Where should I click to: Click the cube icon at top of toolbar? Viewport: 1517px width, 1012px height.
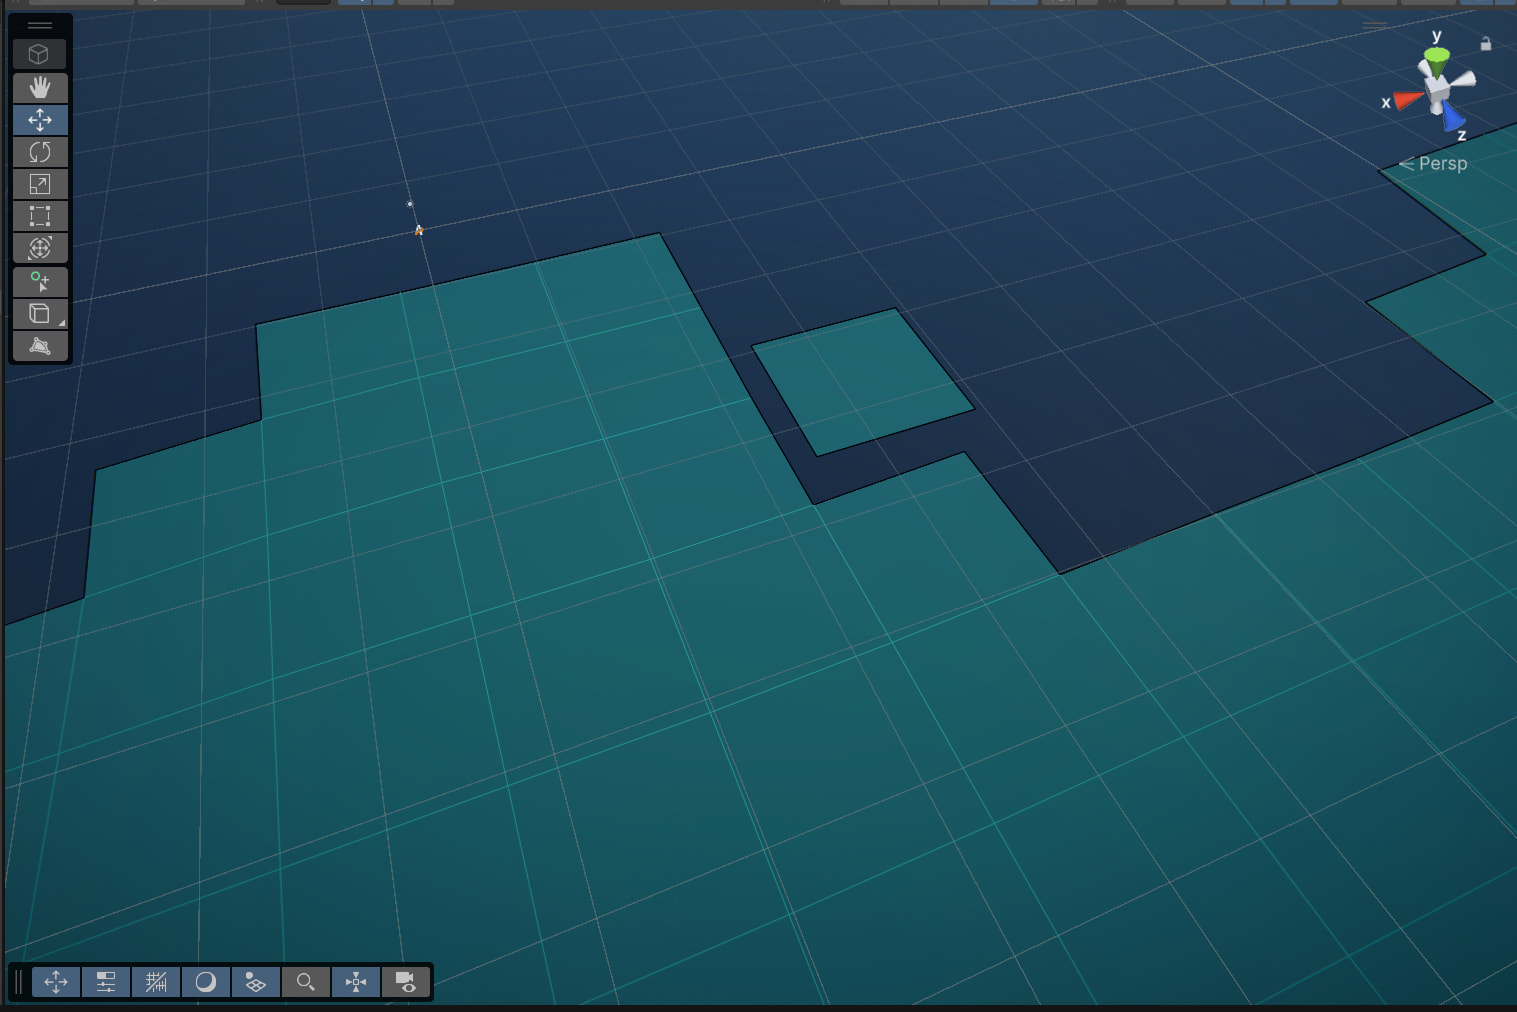40,54
